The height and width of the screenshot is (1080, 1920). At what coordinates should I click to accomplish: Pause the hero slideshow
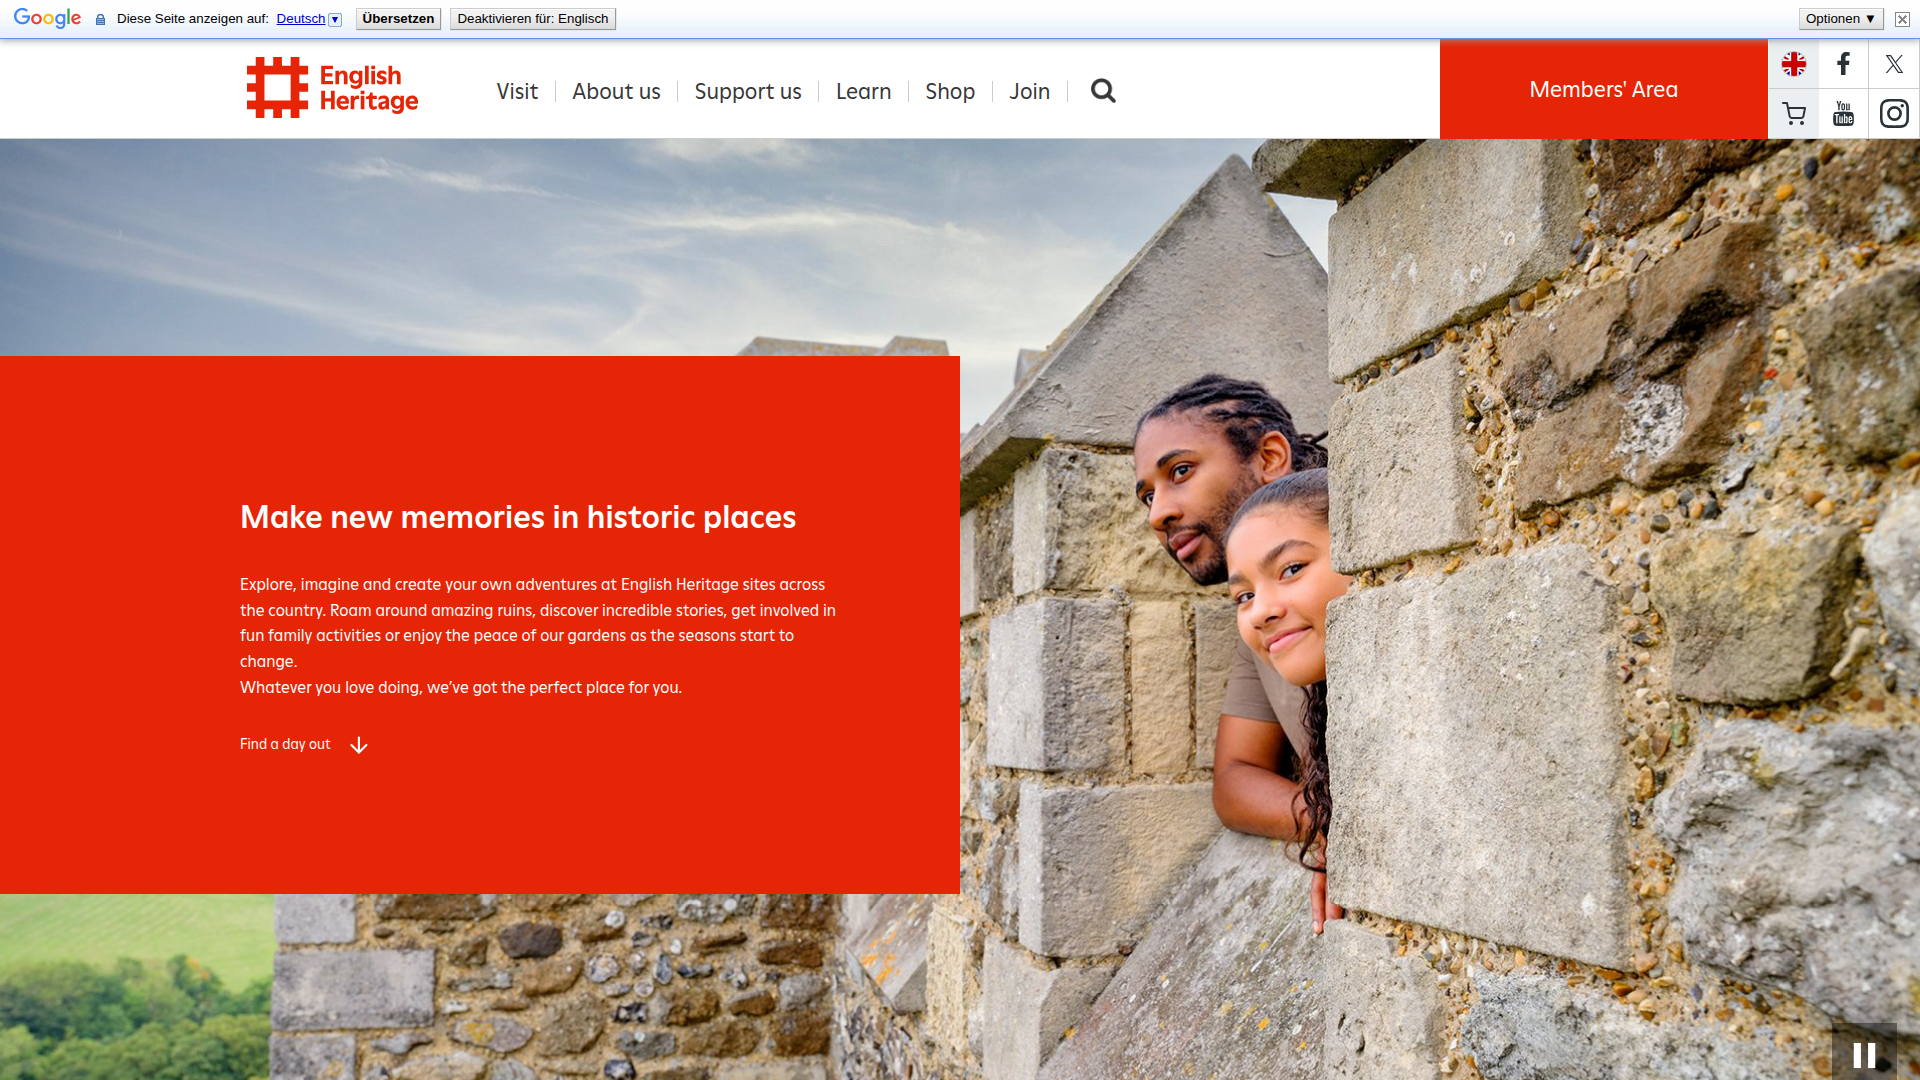coord(1864,1054)
